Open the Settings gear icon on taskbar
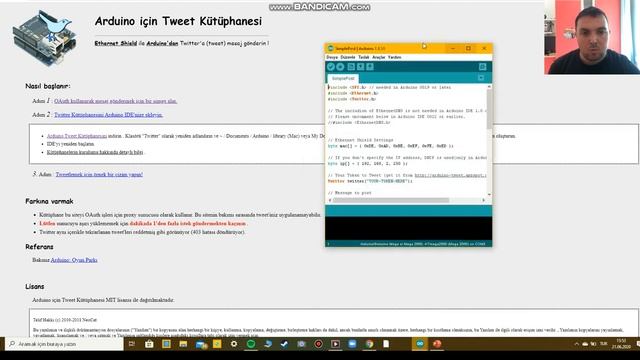This screenshot has height=360, width=640. pos(234,344)
